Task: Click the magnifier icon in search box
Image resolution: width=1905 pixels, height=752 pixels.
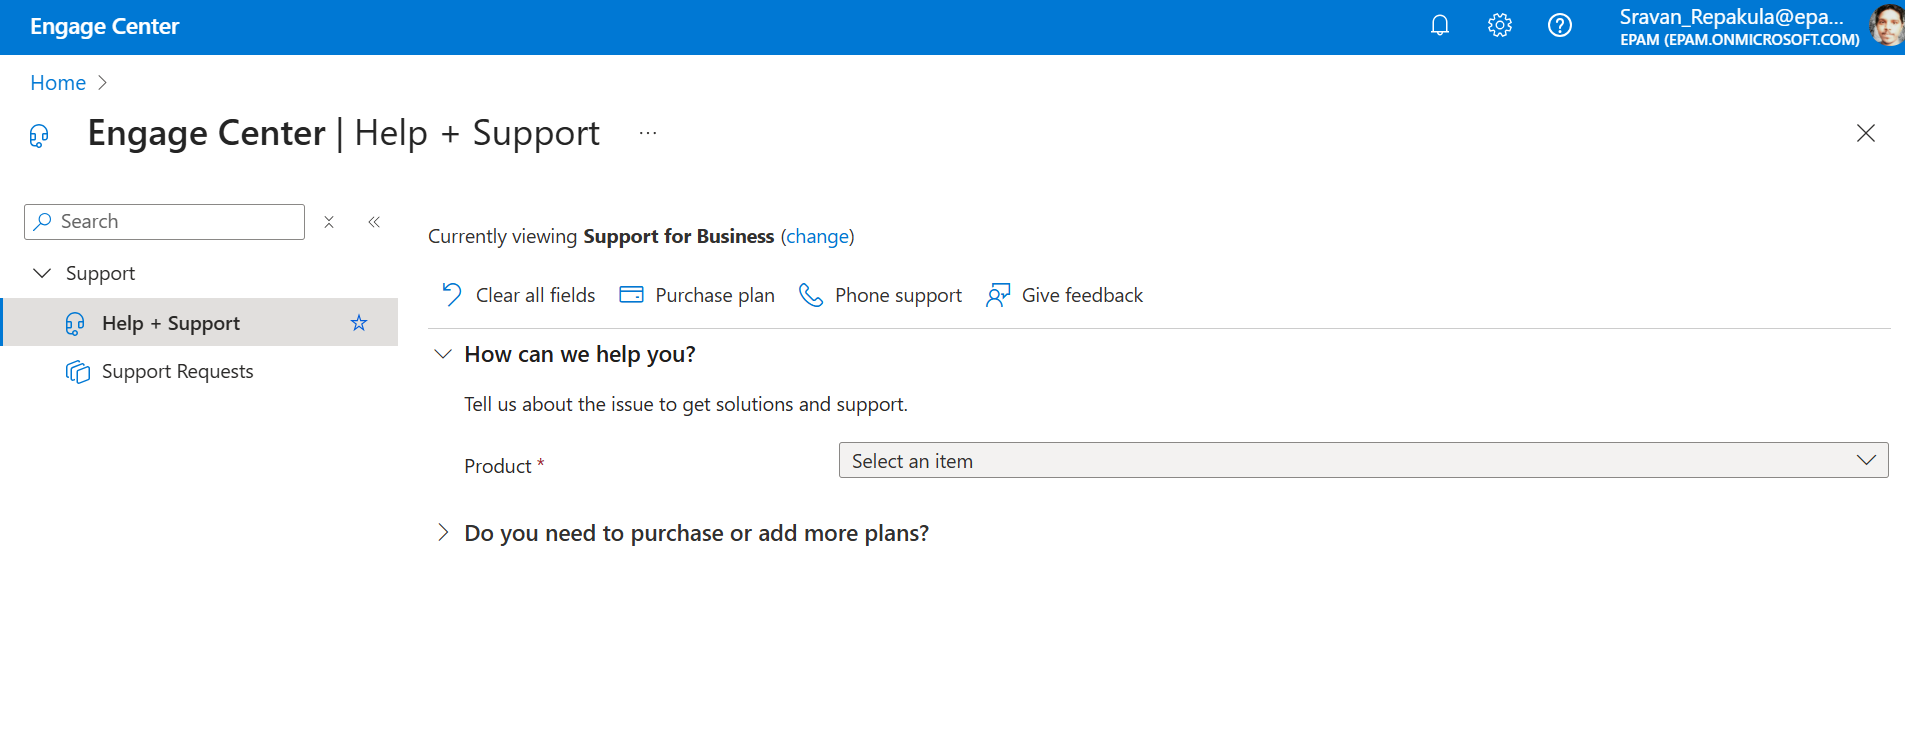Action: tap(42, 221)
